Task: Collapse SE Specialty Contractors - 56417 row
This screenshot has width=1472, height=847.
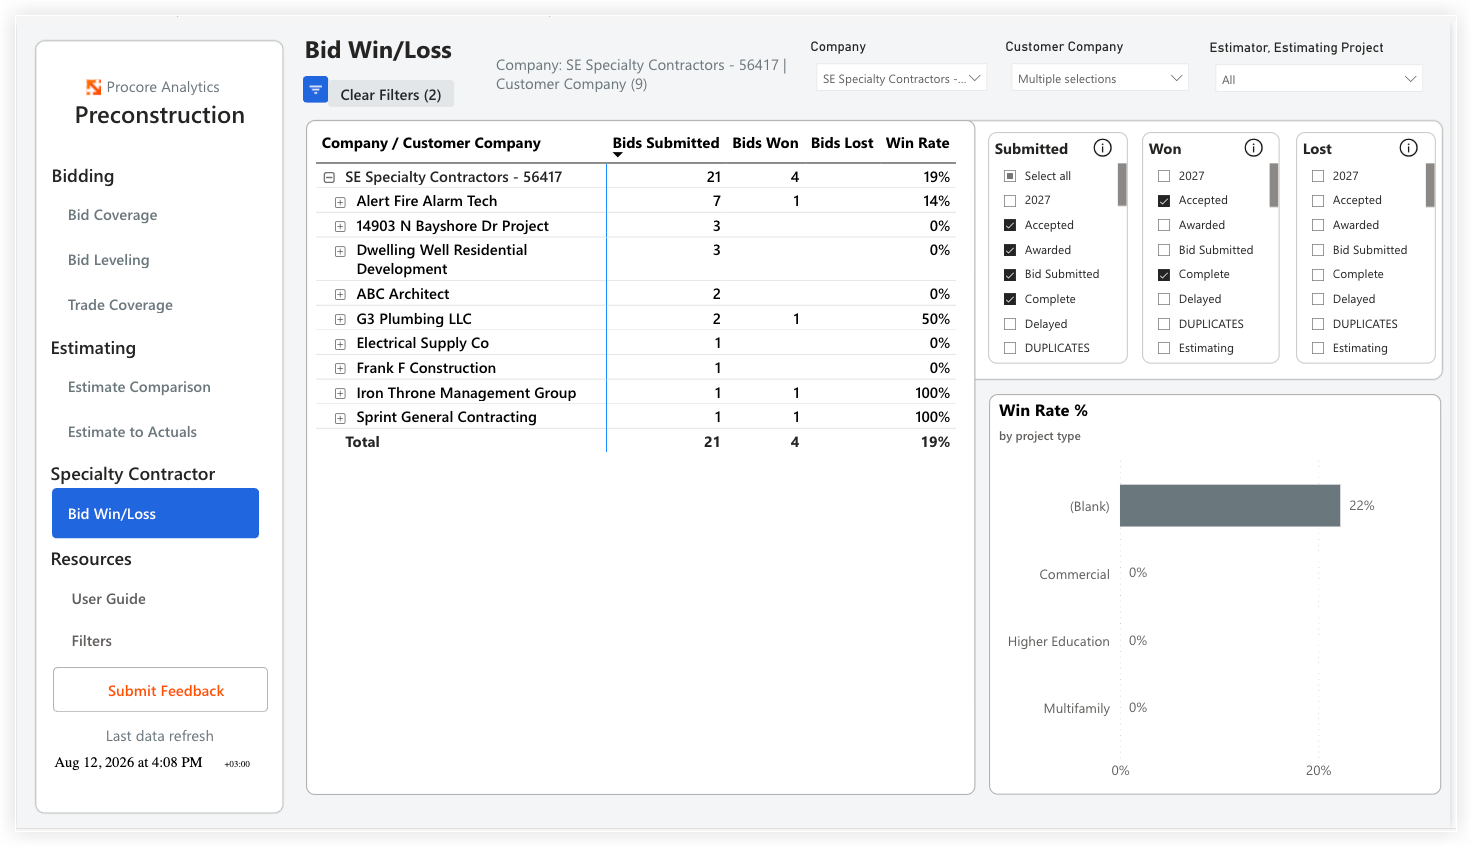Action: coord(329,177)
